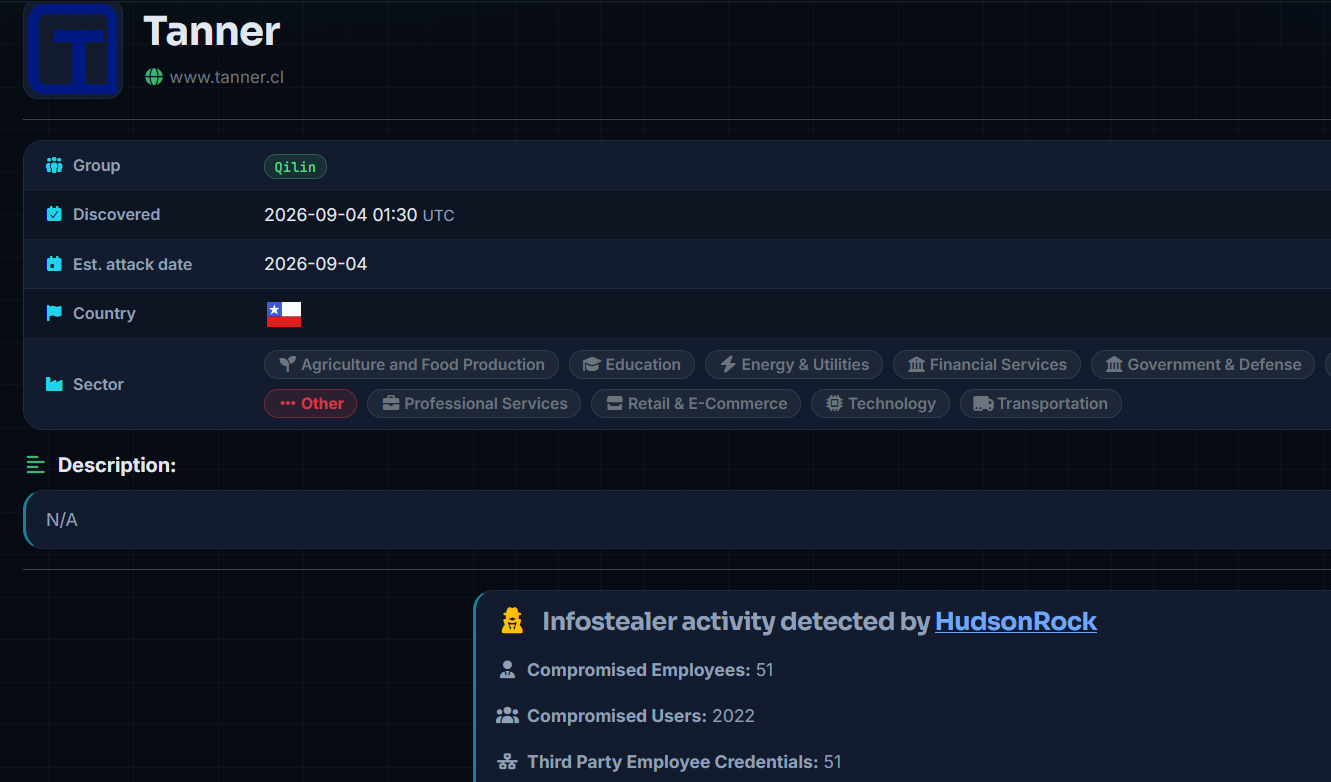This screenshot has height=782, width=1331.
Task: Click the Sector industry icon
Action: coord(54,384)
